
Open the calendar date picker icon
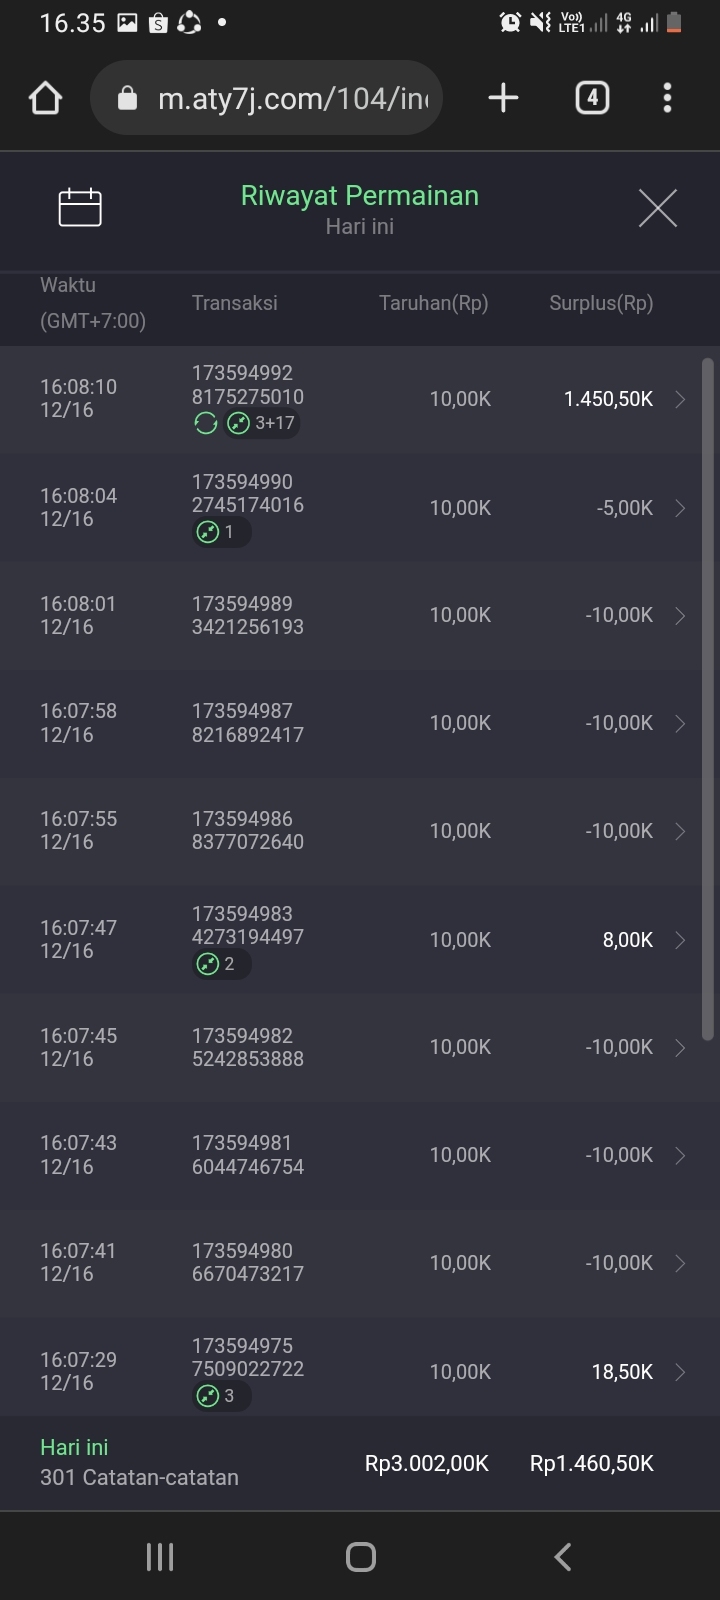coord(80,207)
